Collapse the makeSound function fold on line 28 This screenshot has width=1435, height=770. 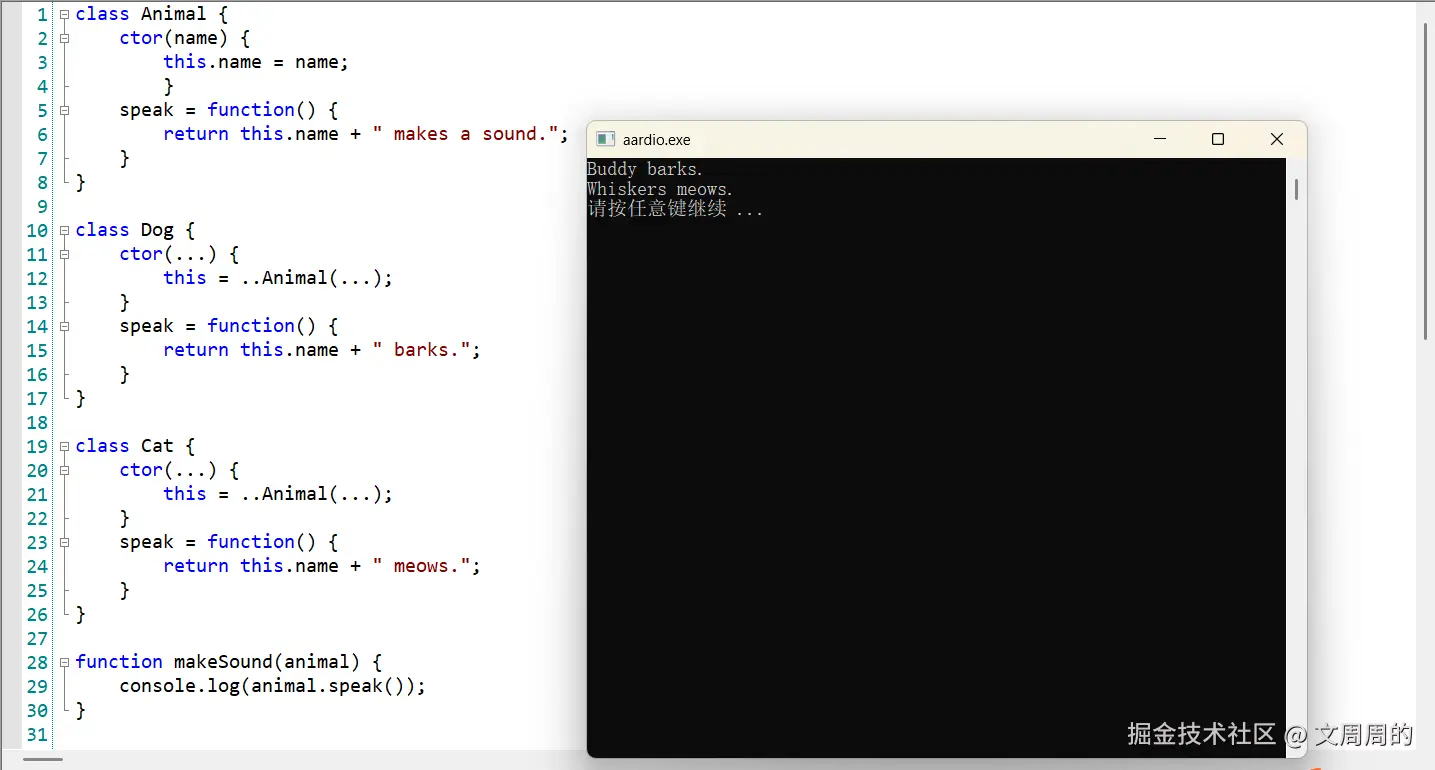65,663
